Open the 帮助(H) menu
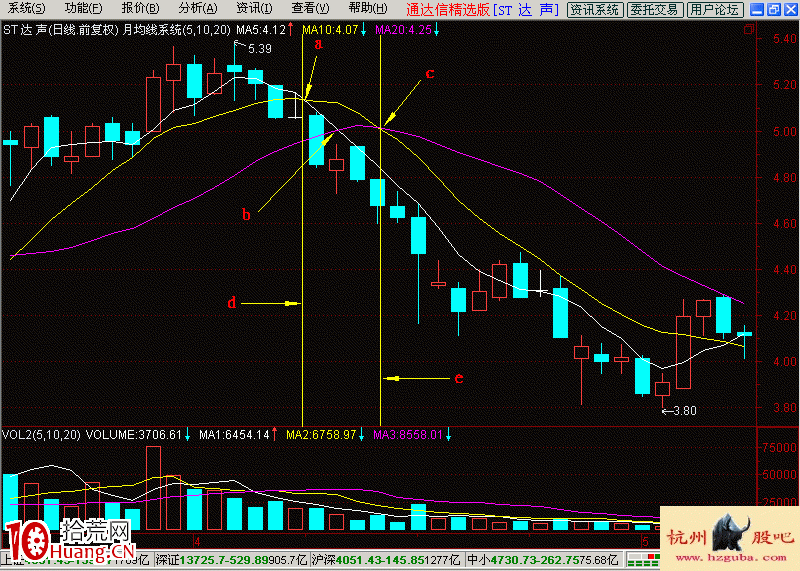 [x=368, y=9]
